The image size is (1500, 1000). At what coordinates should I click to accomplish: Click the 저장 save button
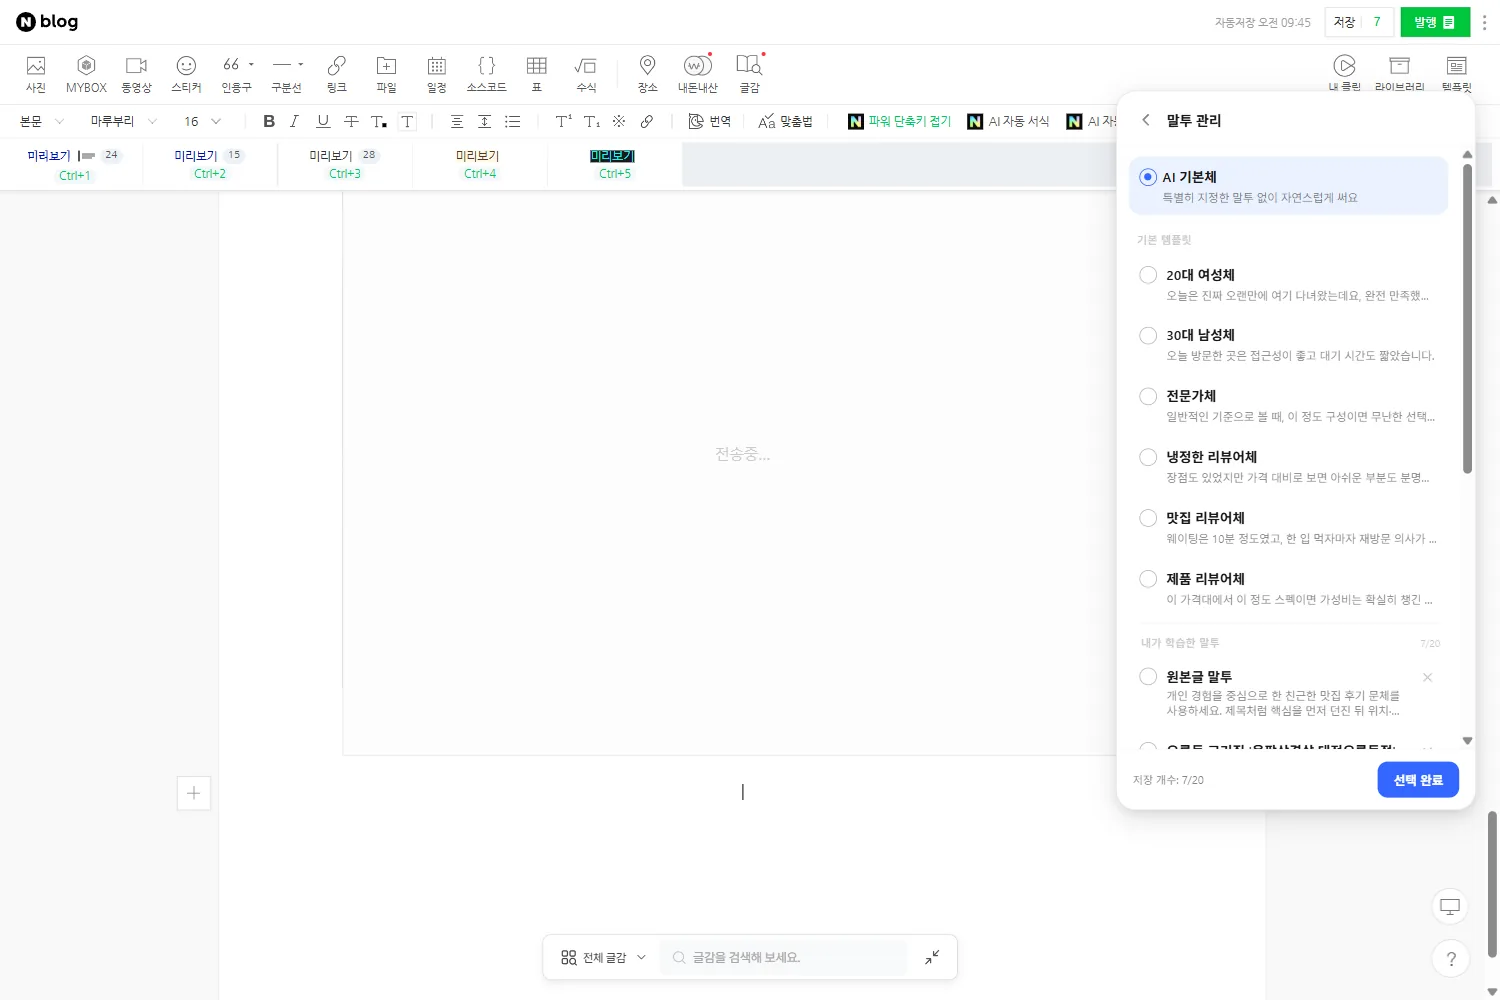[1344, 22]
